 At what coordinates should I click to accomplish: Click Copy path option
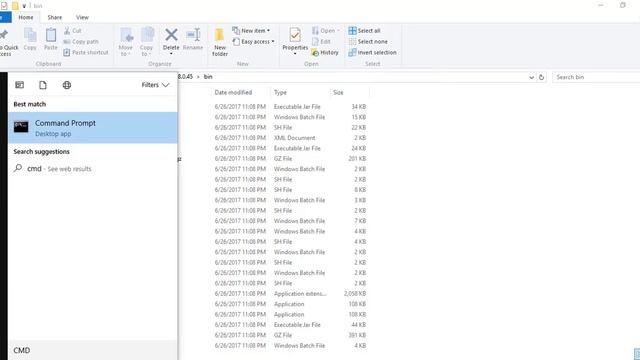[x=81, y=42]
